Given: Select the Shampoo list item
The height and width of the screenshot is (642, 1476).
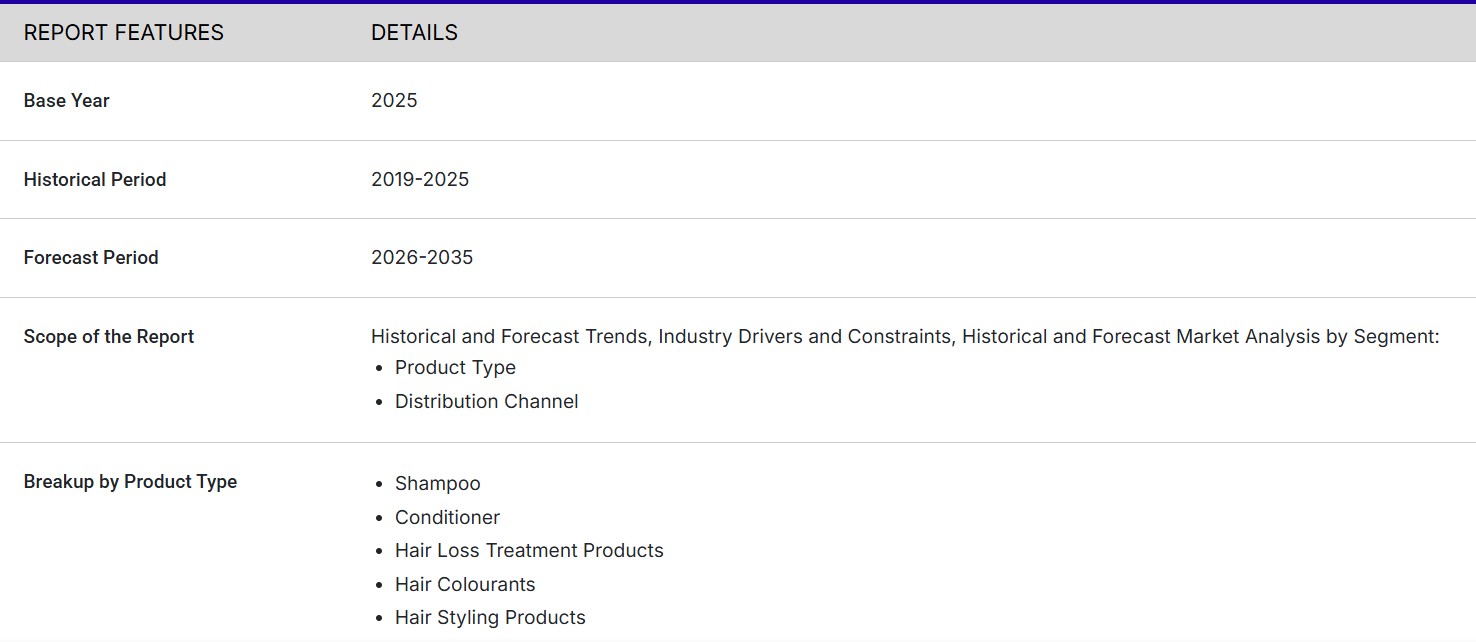Looking at the screenshot, I should (437, 484).
